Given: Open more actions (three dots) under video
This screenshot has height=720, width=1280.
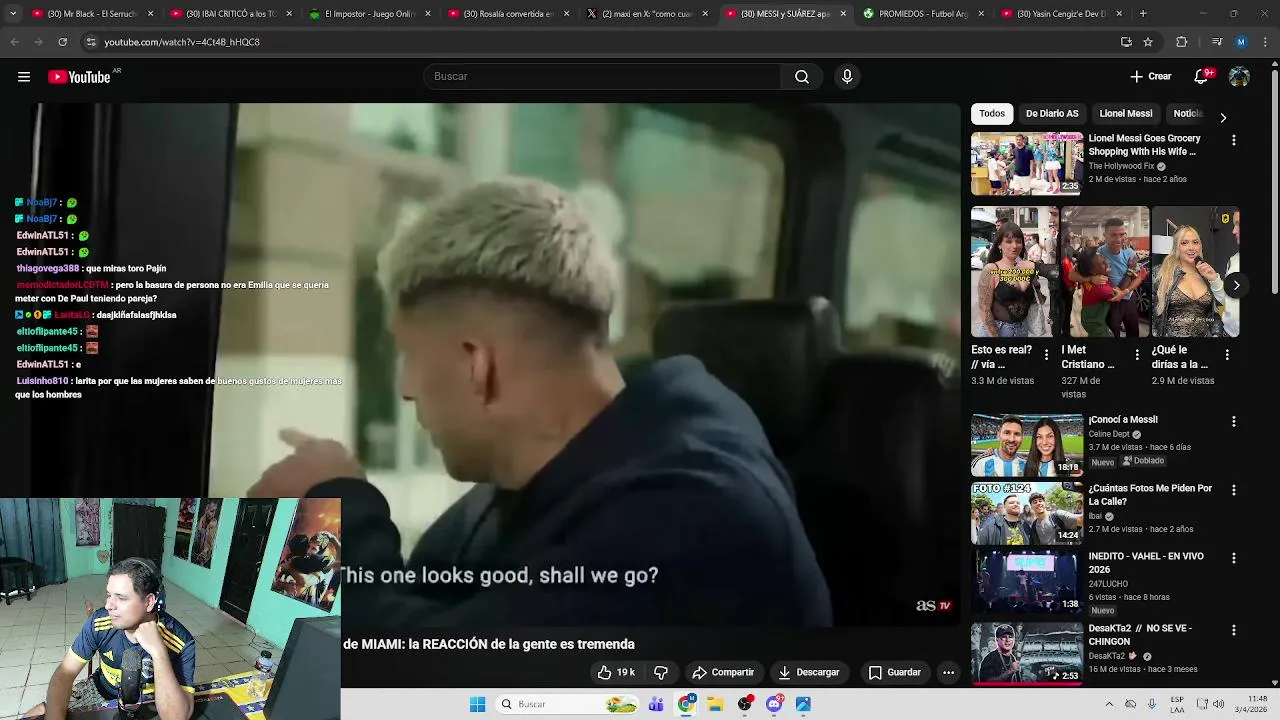Looking at the screenshot, I should [x=948, y=673].
